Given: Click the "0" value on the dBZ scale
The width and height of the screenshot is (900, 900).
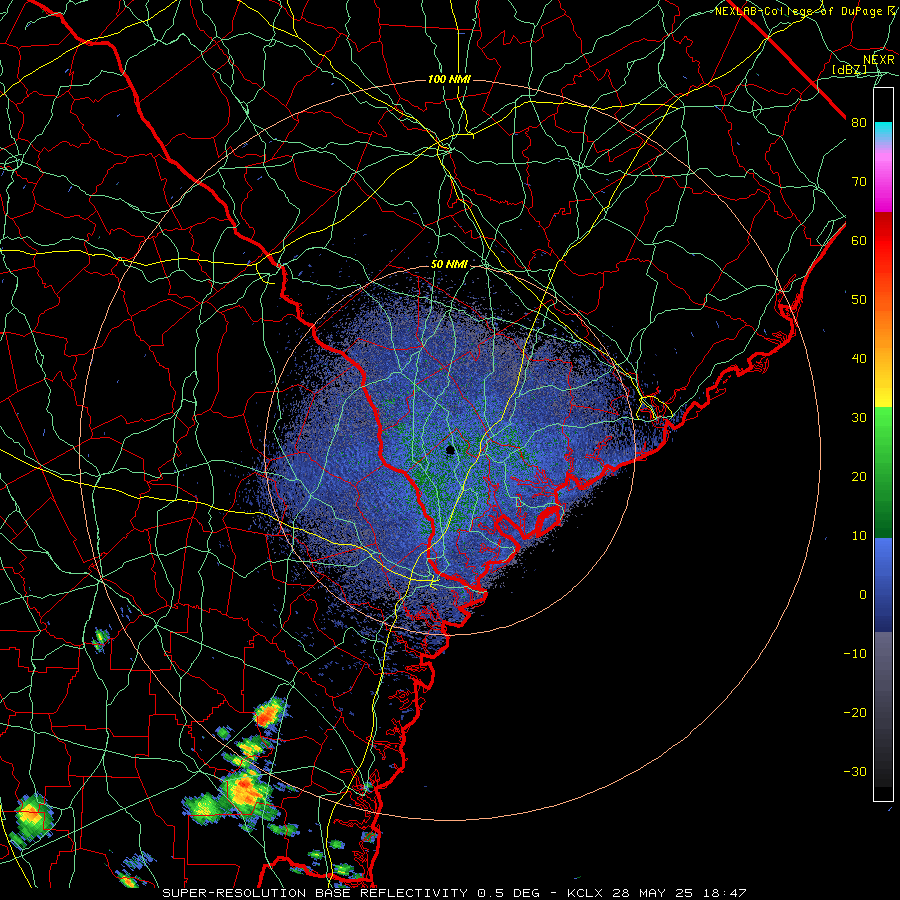Looking at the screenshot, I should click(863, 595).
